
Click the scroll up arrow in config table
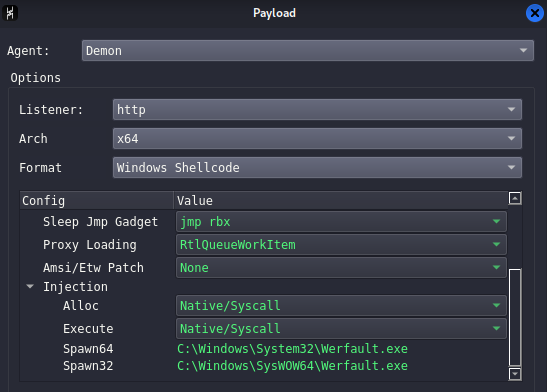(515, 198)
